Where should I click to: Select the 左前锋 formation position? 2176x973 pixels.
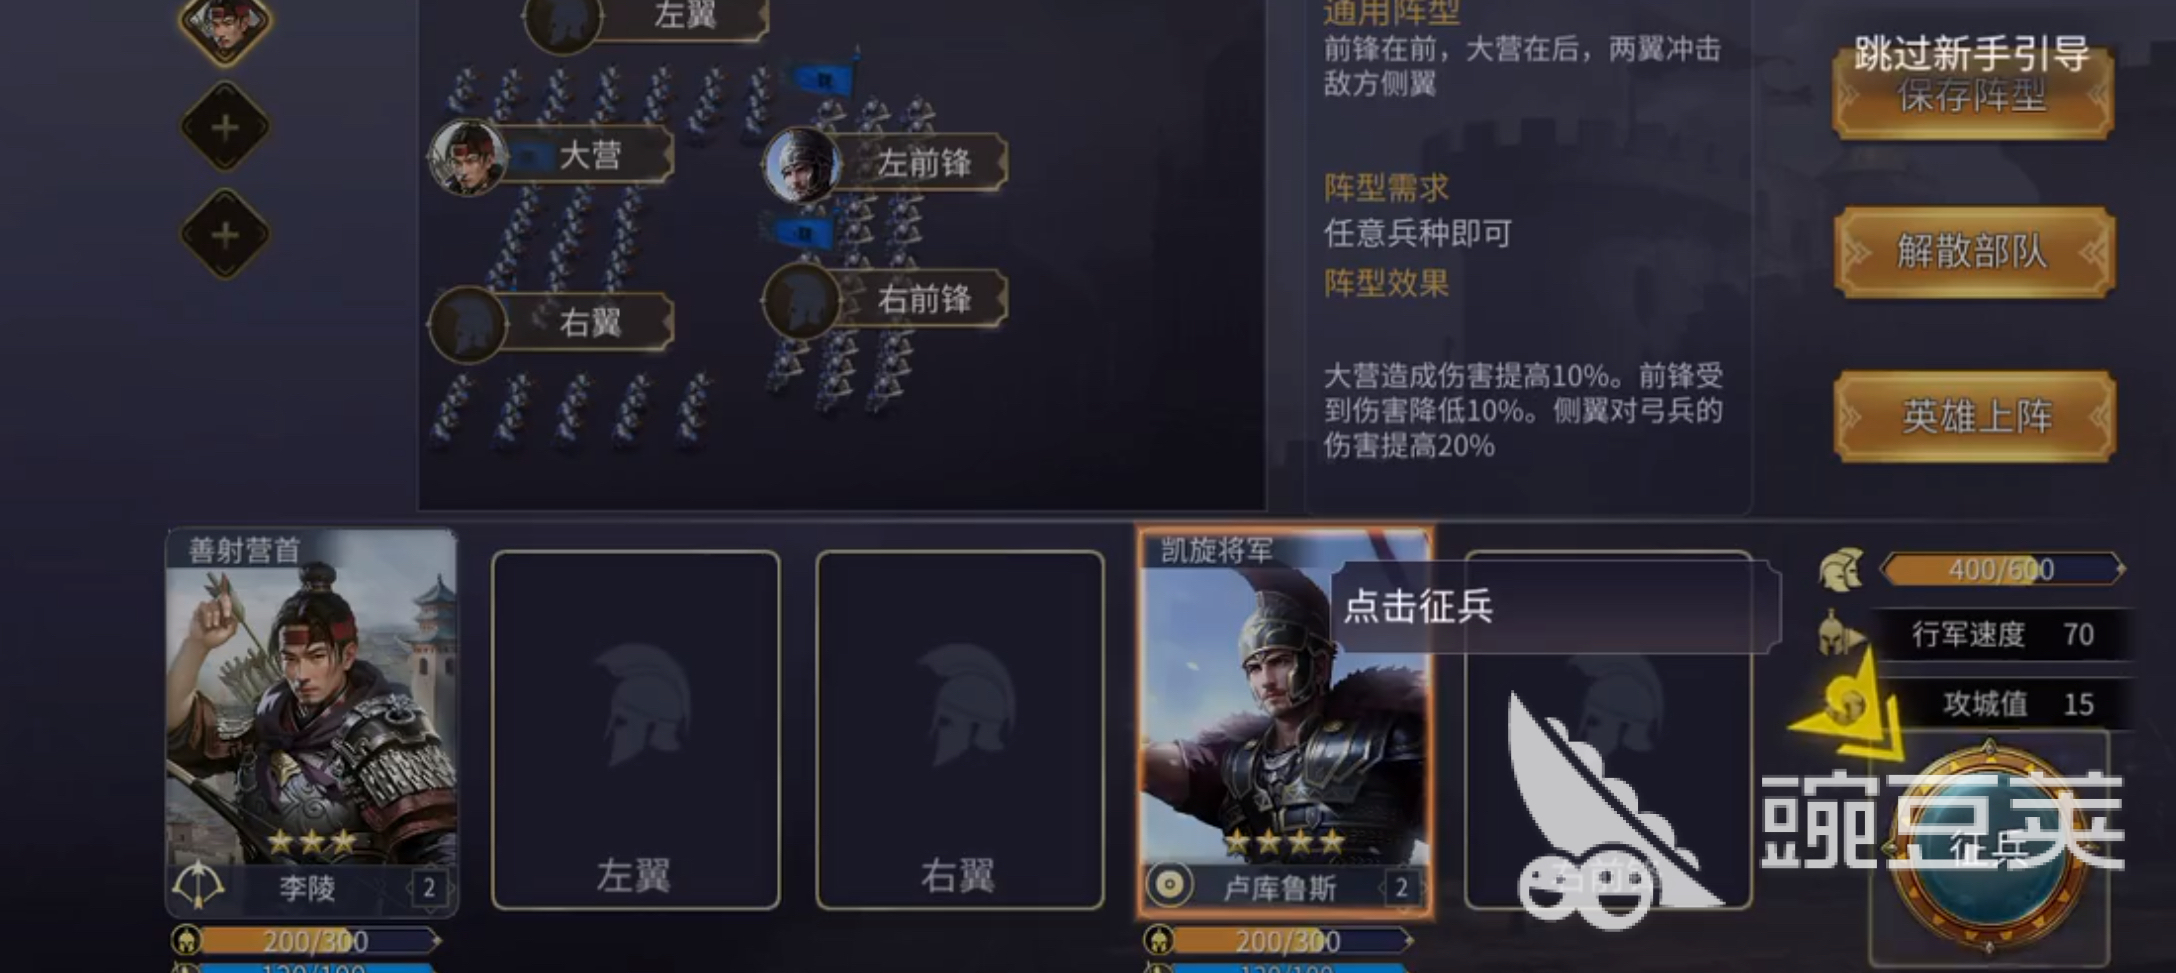point(885,163)
